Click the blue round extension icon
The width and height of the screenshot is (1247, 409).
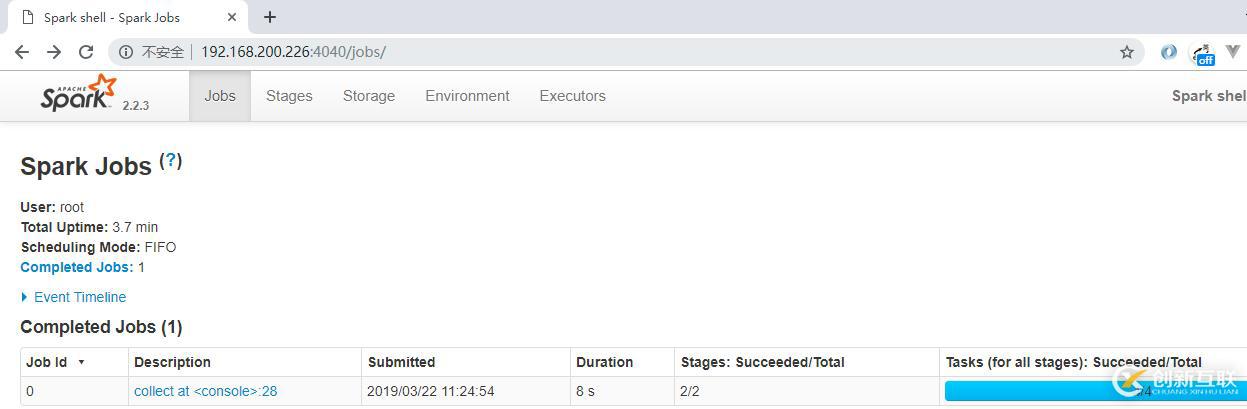coord(1168,52)
